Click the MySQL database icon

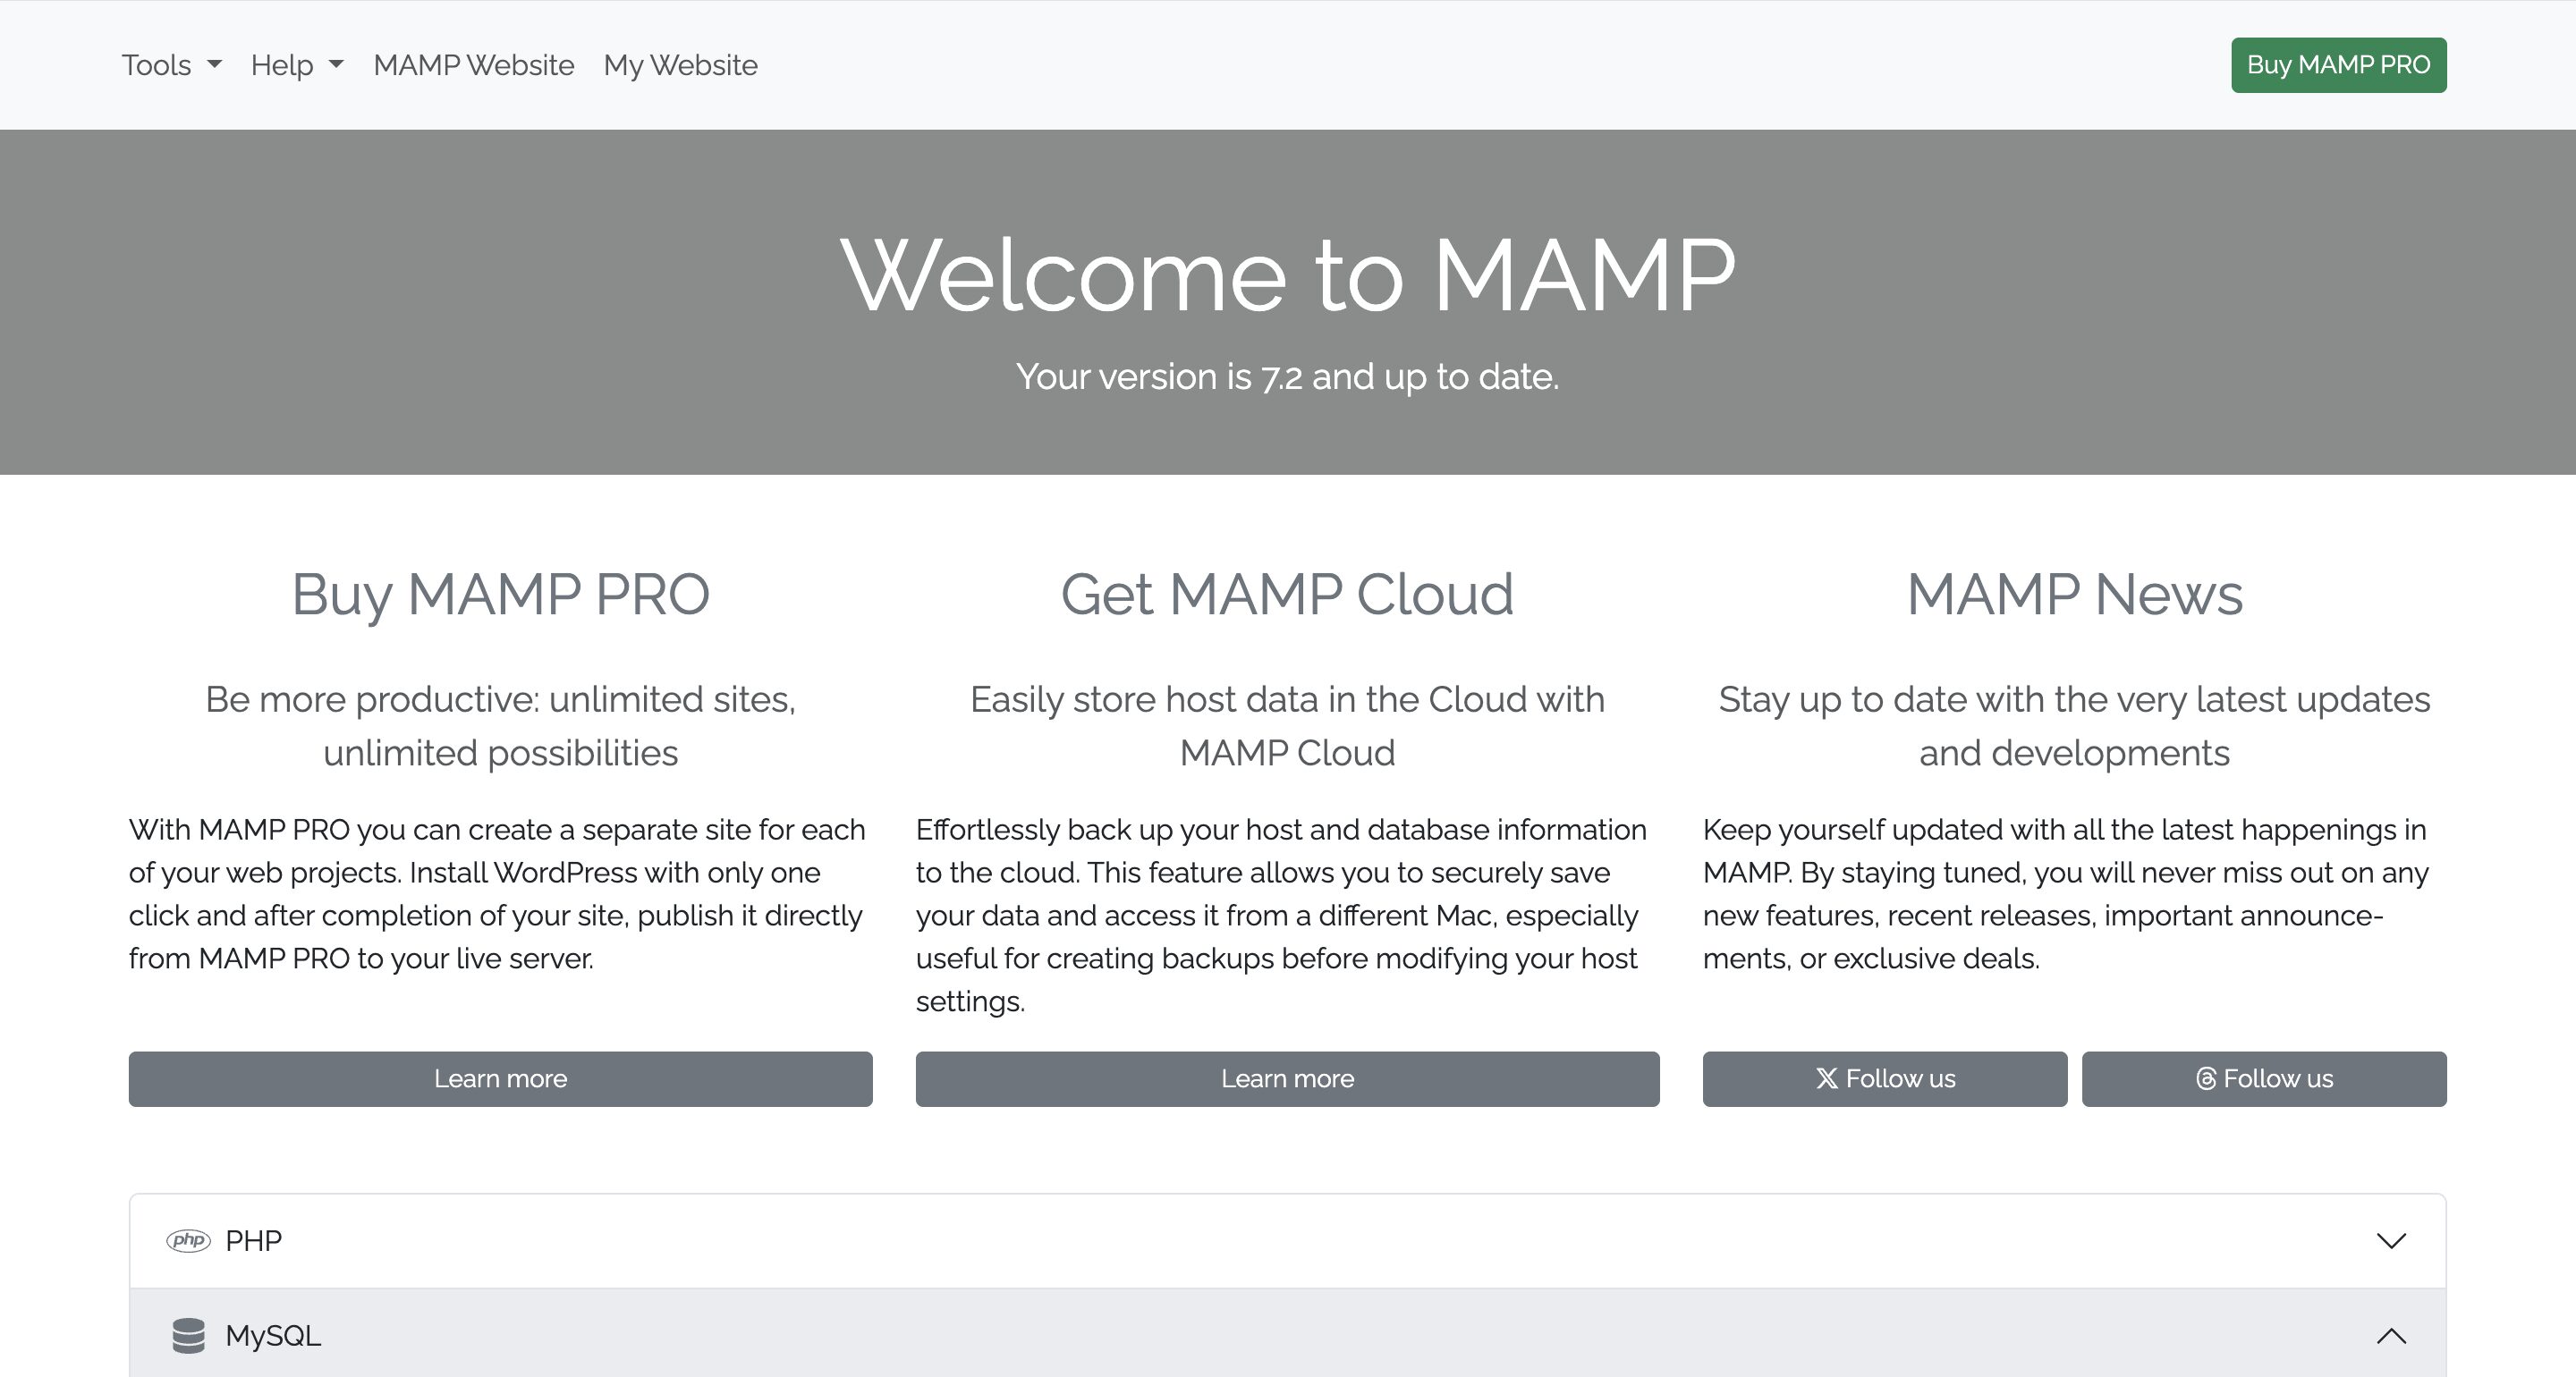188,1335
